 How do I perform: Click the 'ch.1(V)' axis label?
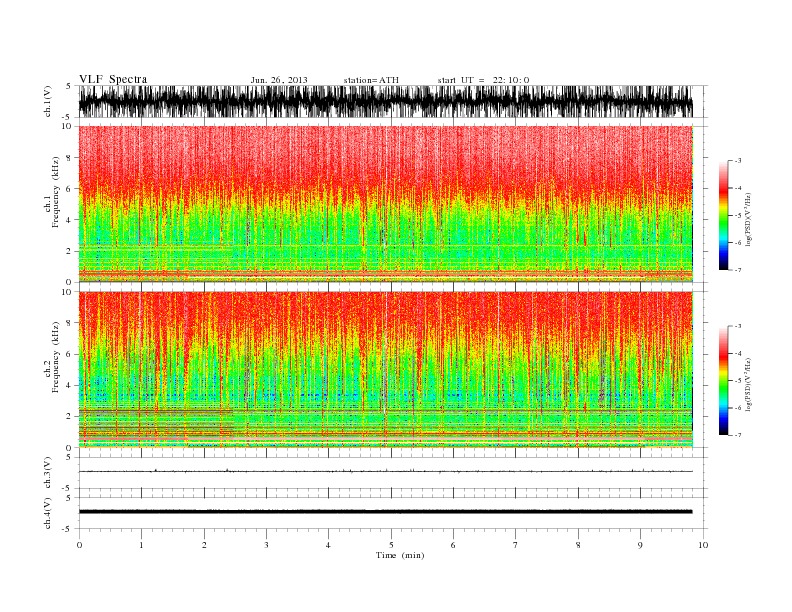pos(48,101)
